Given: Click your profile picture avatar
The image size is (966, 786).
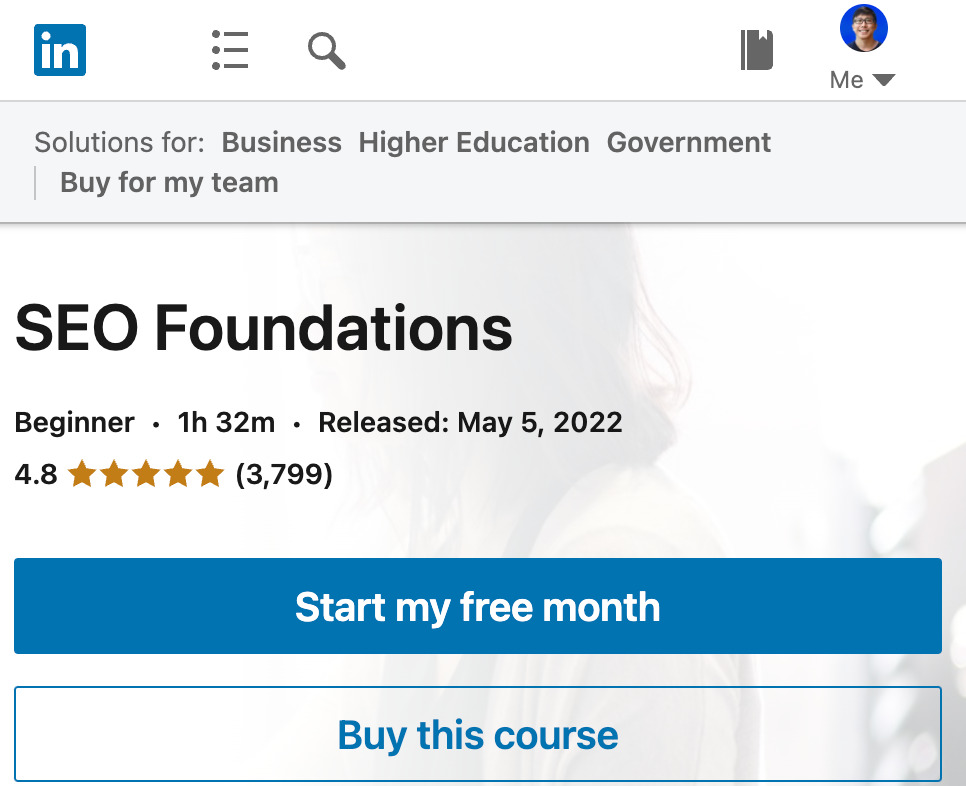Looking at the screenshot, I should 863,29.
